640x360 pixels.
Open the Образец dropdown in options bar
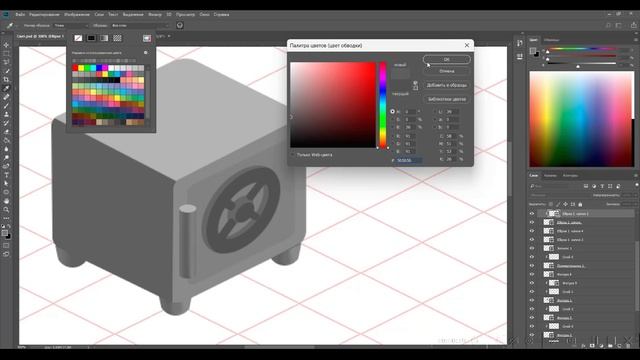tap(140, 25)
